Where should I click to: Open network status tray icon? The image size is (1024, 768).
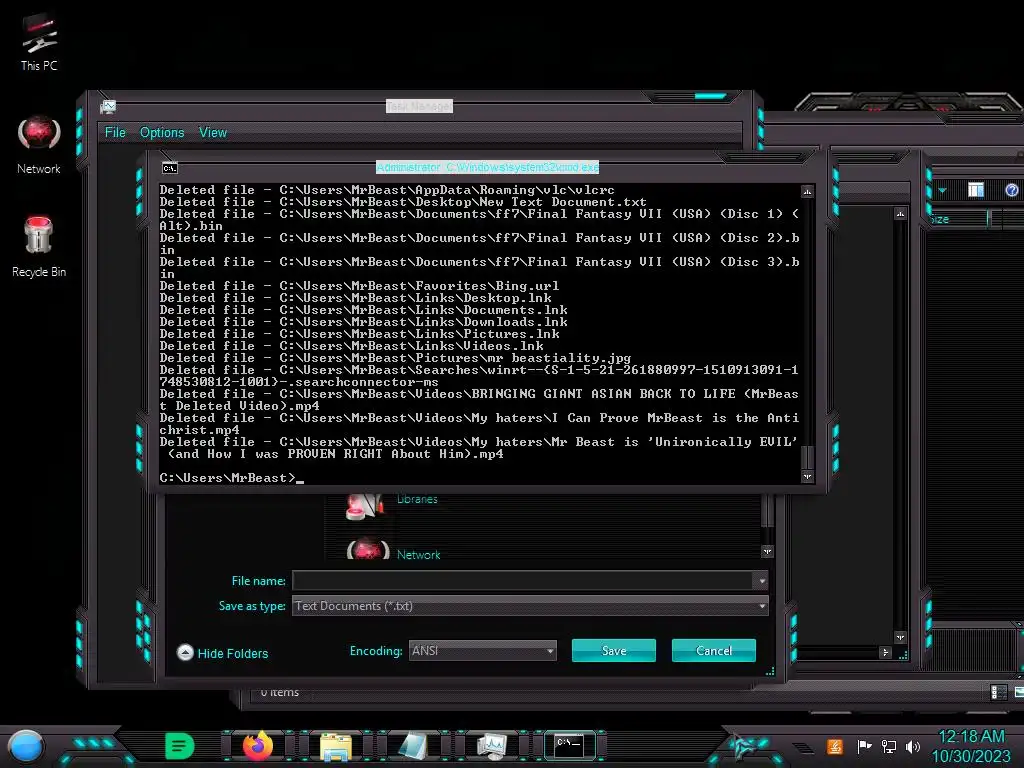pyautogui.click(x=889, y=746)
